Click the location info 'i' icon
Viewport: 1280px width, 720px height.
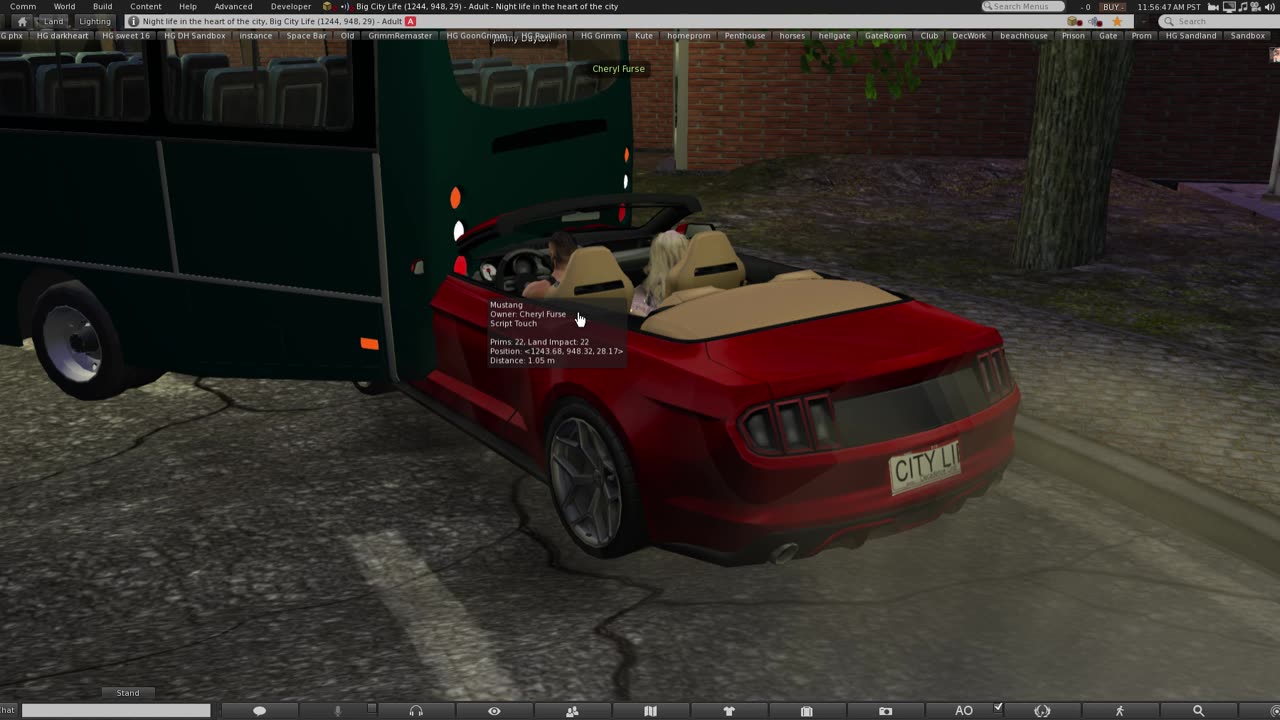(134, 21)
